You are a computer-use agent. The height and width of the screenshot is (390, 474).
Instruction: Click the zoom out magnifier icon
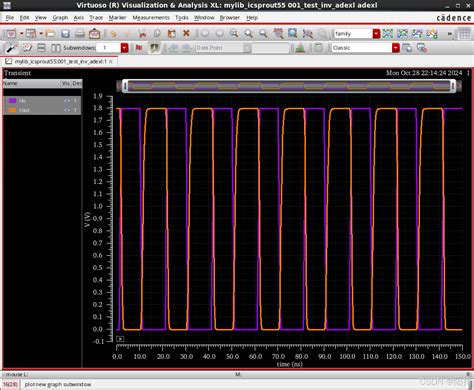(x=263, y=33)
